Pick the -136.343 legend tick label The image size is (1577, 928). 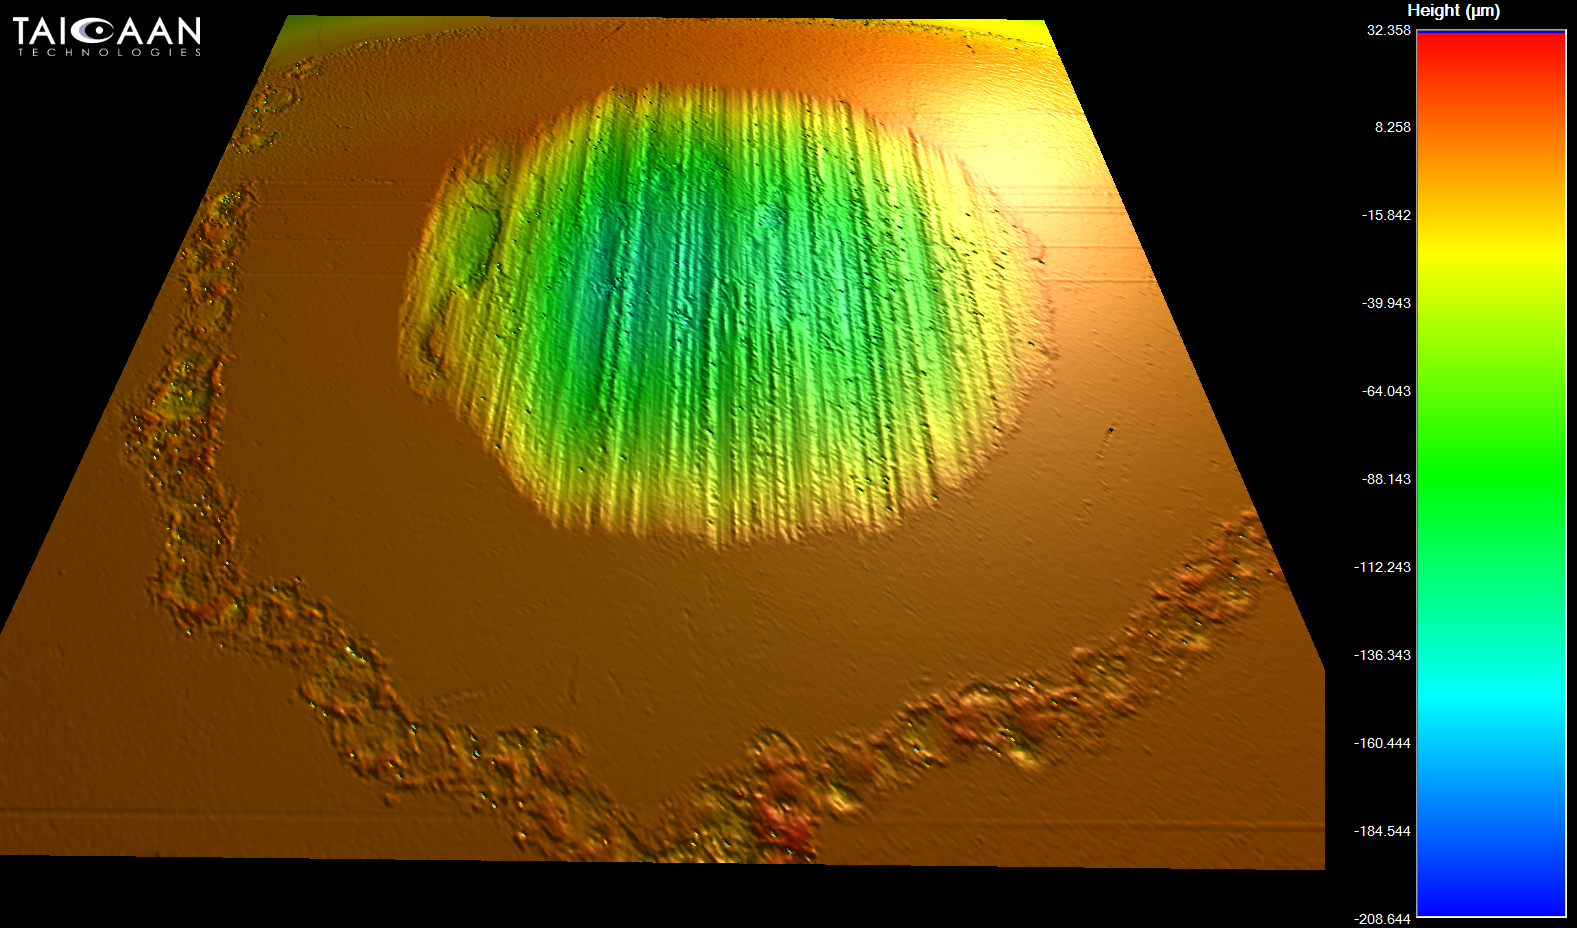pyautogui.click(x=1382, y=655)
